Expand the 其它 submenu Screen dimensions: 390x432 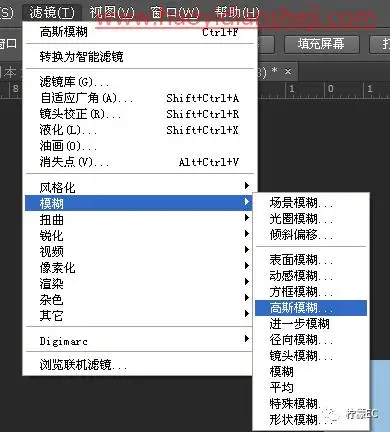(x=138, y=315)
